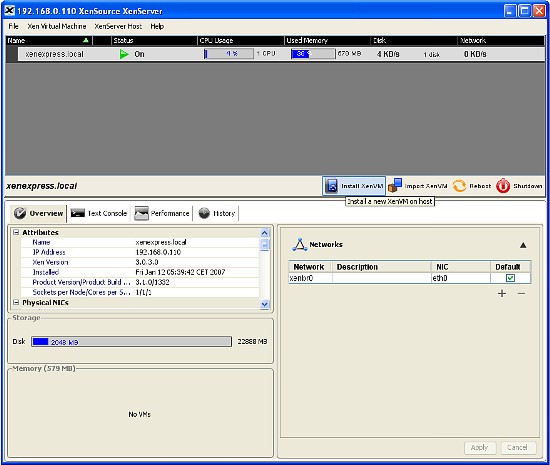Toggle the Default checkbox for xenbr0
This screenshot has width=550, height=465.
coord(510,278)
